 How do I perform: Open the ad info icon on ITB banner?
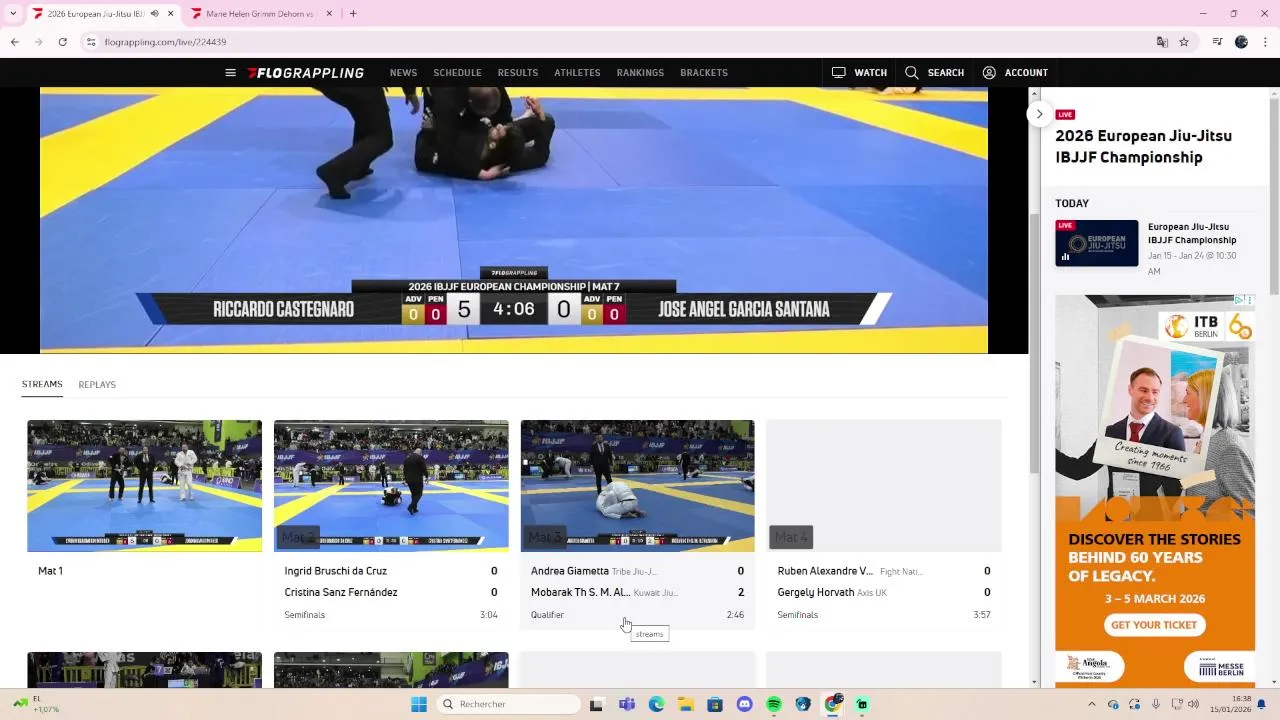(x=1240, y=300)
